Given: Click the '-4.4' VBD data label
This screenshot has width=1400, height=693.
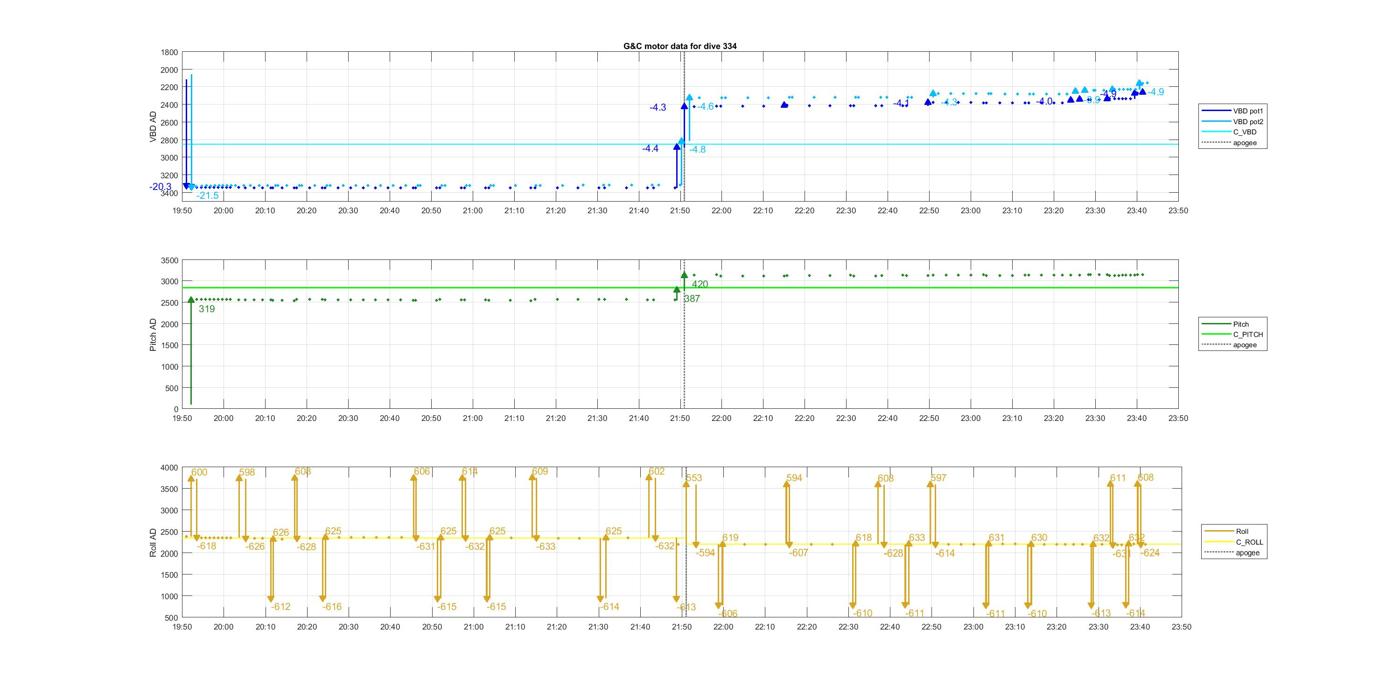Looking at the screenshot, I should 650,148.
